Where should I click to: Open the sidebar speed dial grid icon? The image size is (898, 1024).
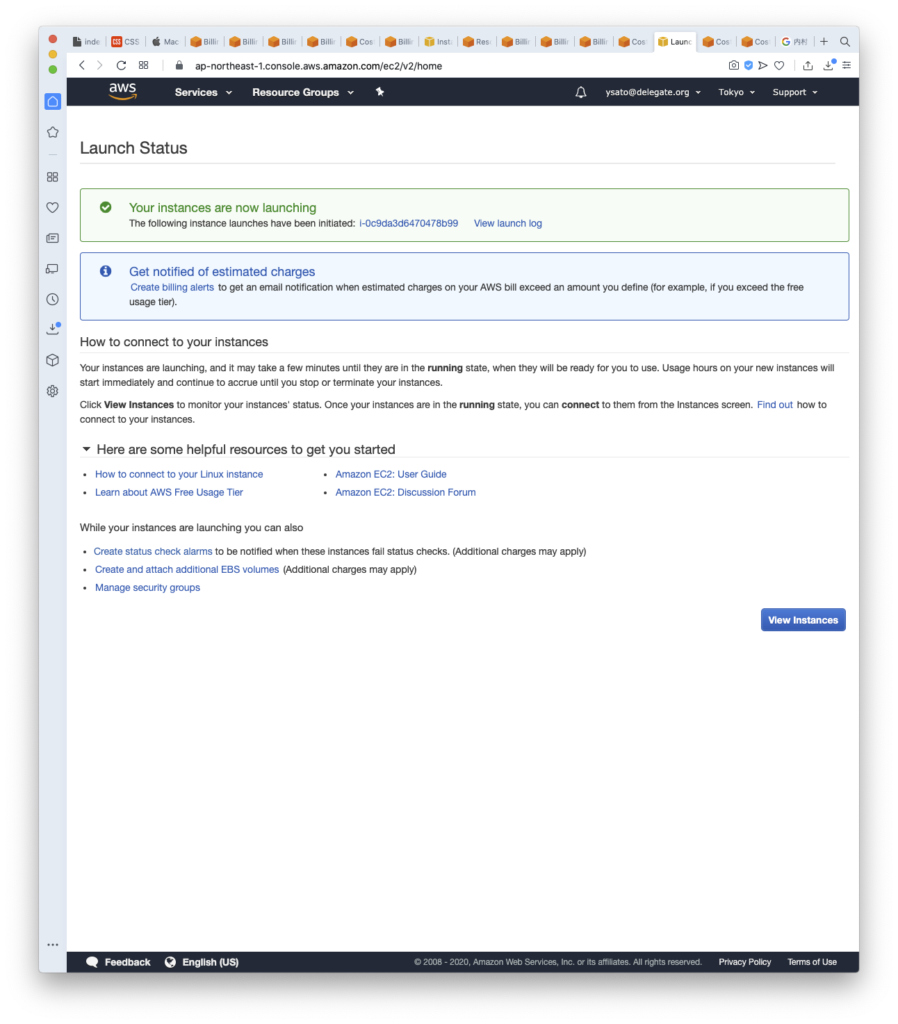(x=53, y=177)
